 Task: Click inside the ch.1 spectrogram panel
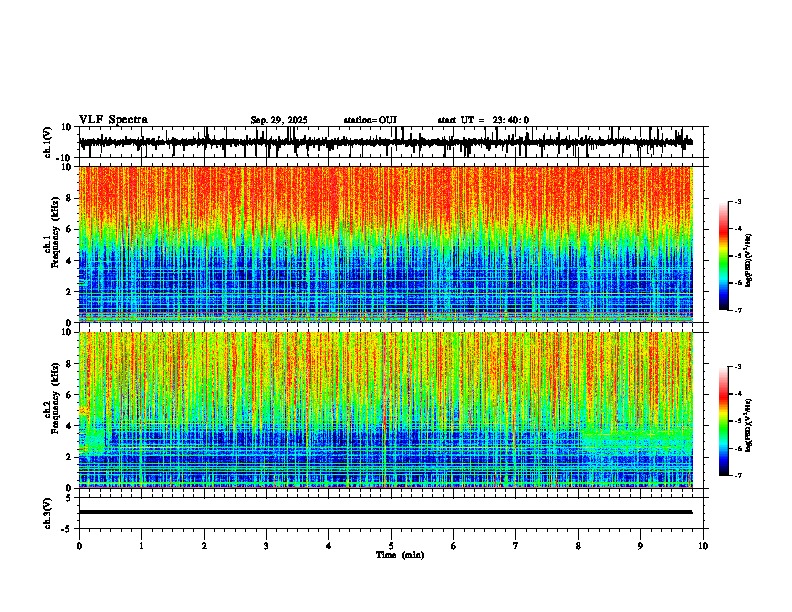pyautogui.click(x=386, y=244)
